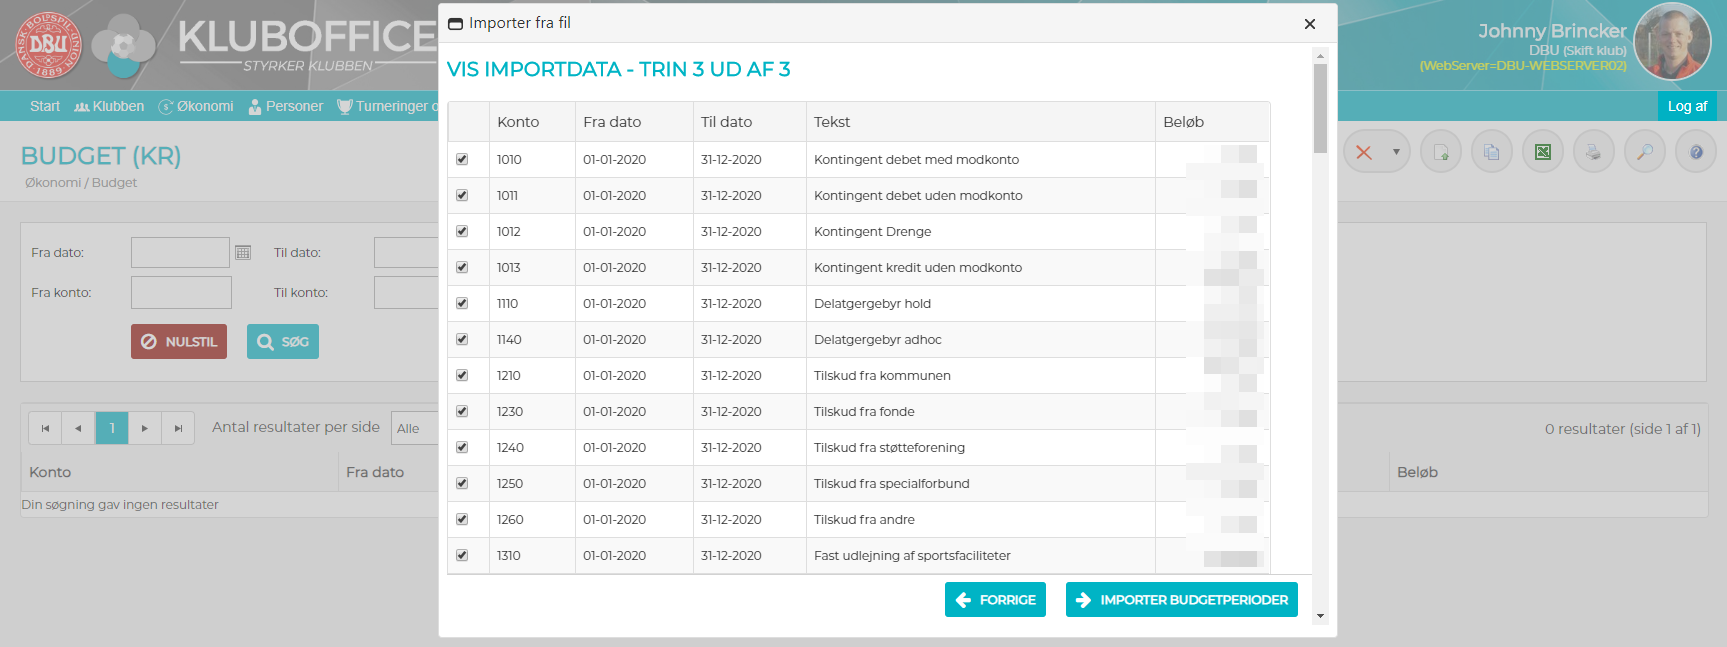Open the Fra dato calendar picker
The width and height of the screenshot is (1727, 647).
coord(243,253)
